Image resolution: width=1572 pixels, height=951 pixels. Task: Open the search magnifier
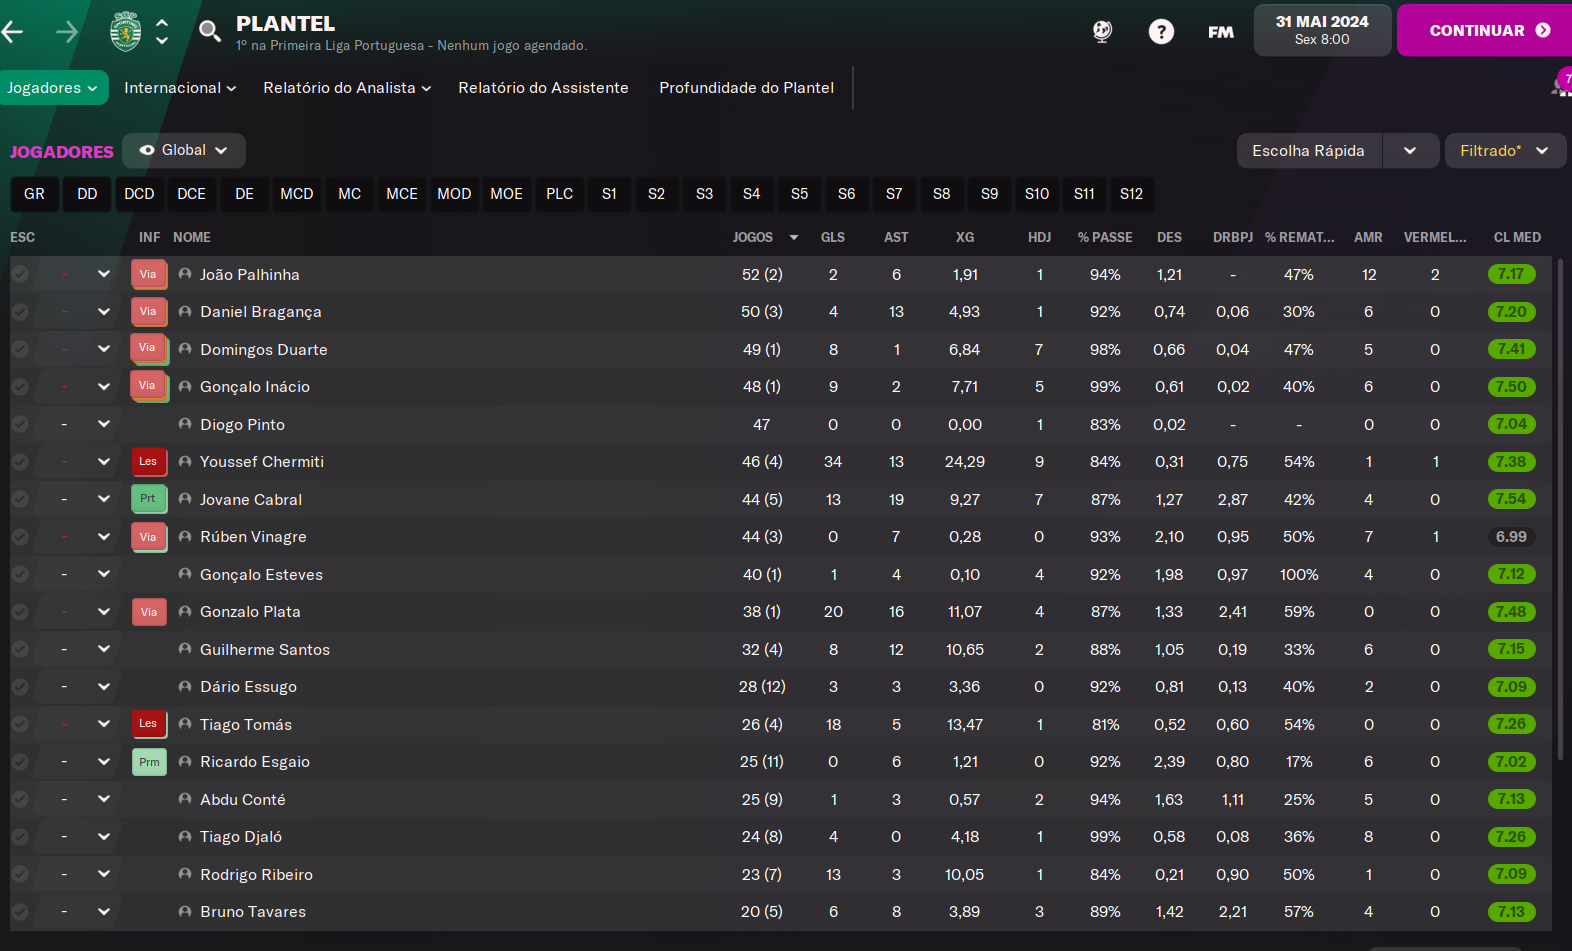point(209,31)
